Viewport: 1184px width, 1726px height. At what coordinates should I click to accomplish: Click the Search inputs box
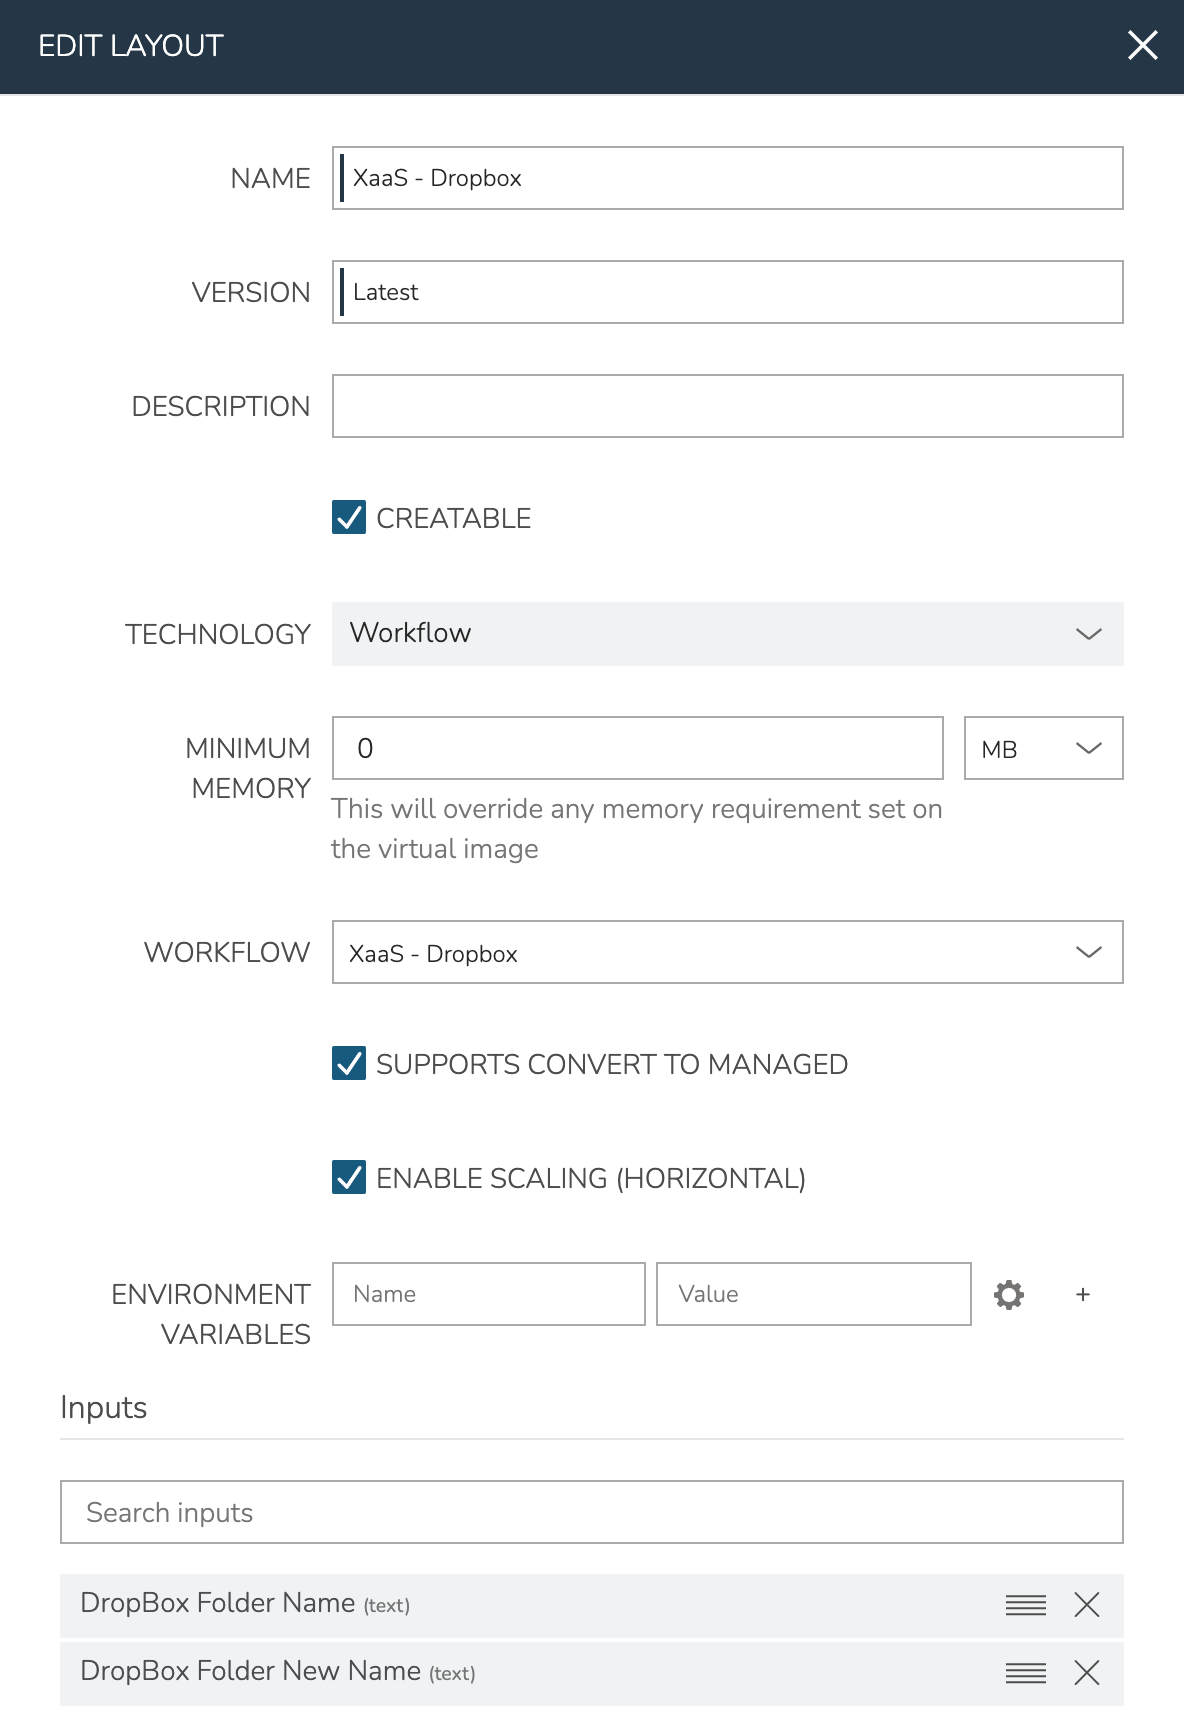click(591, 1512)
